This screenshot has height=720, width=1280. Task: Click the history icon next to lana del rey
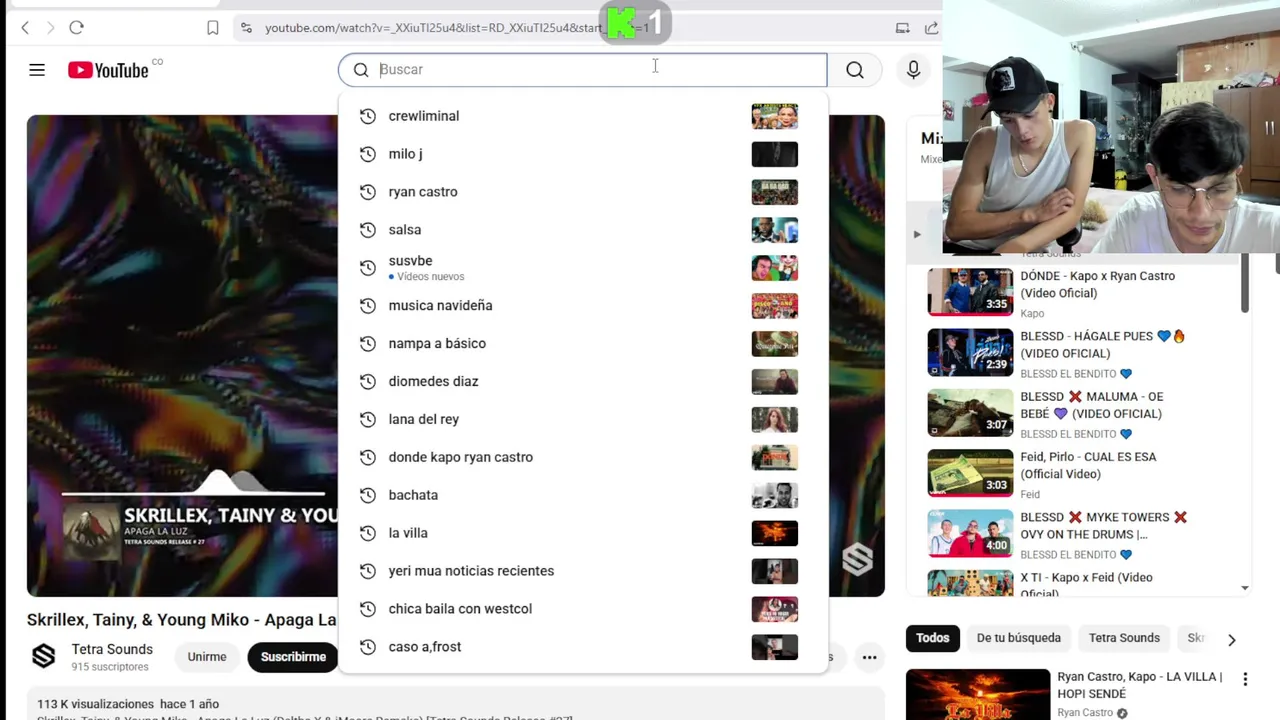coord(368,419)
